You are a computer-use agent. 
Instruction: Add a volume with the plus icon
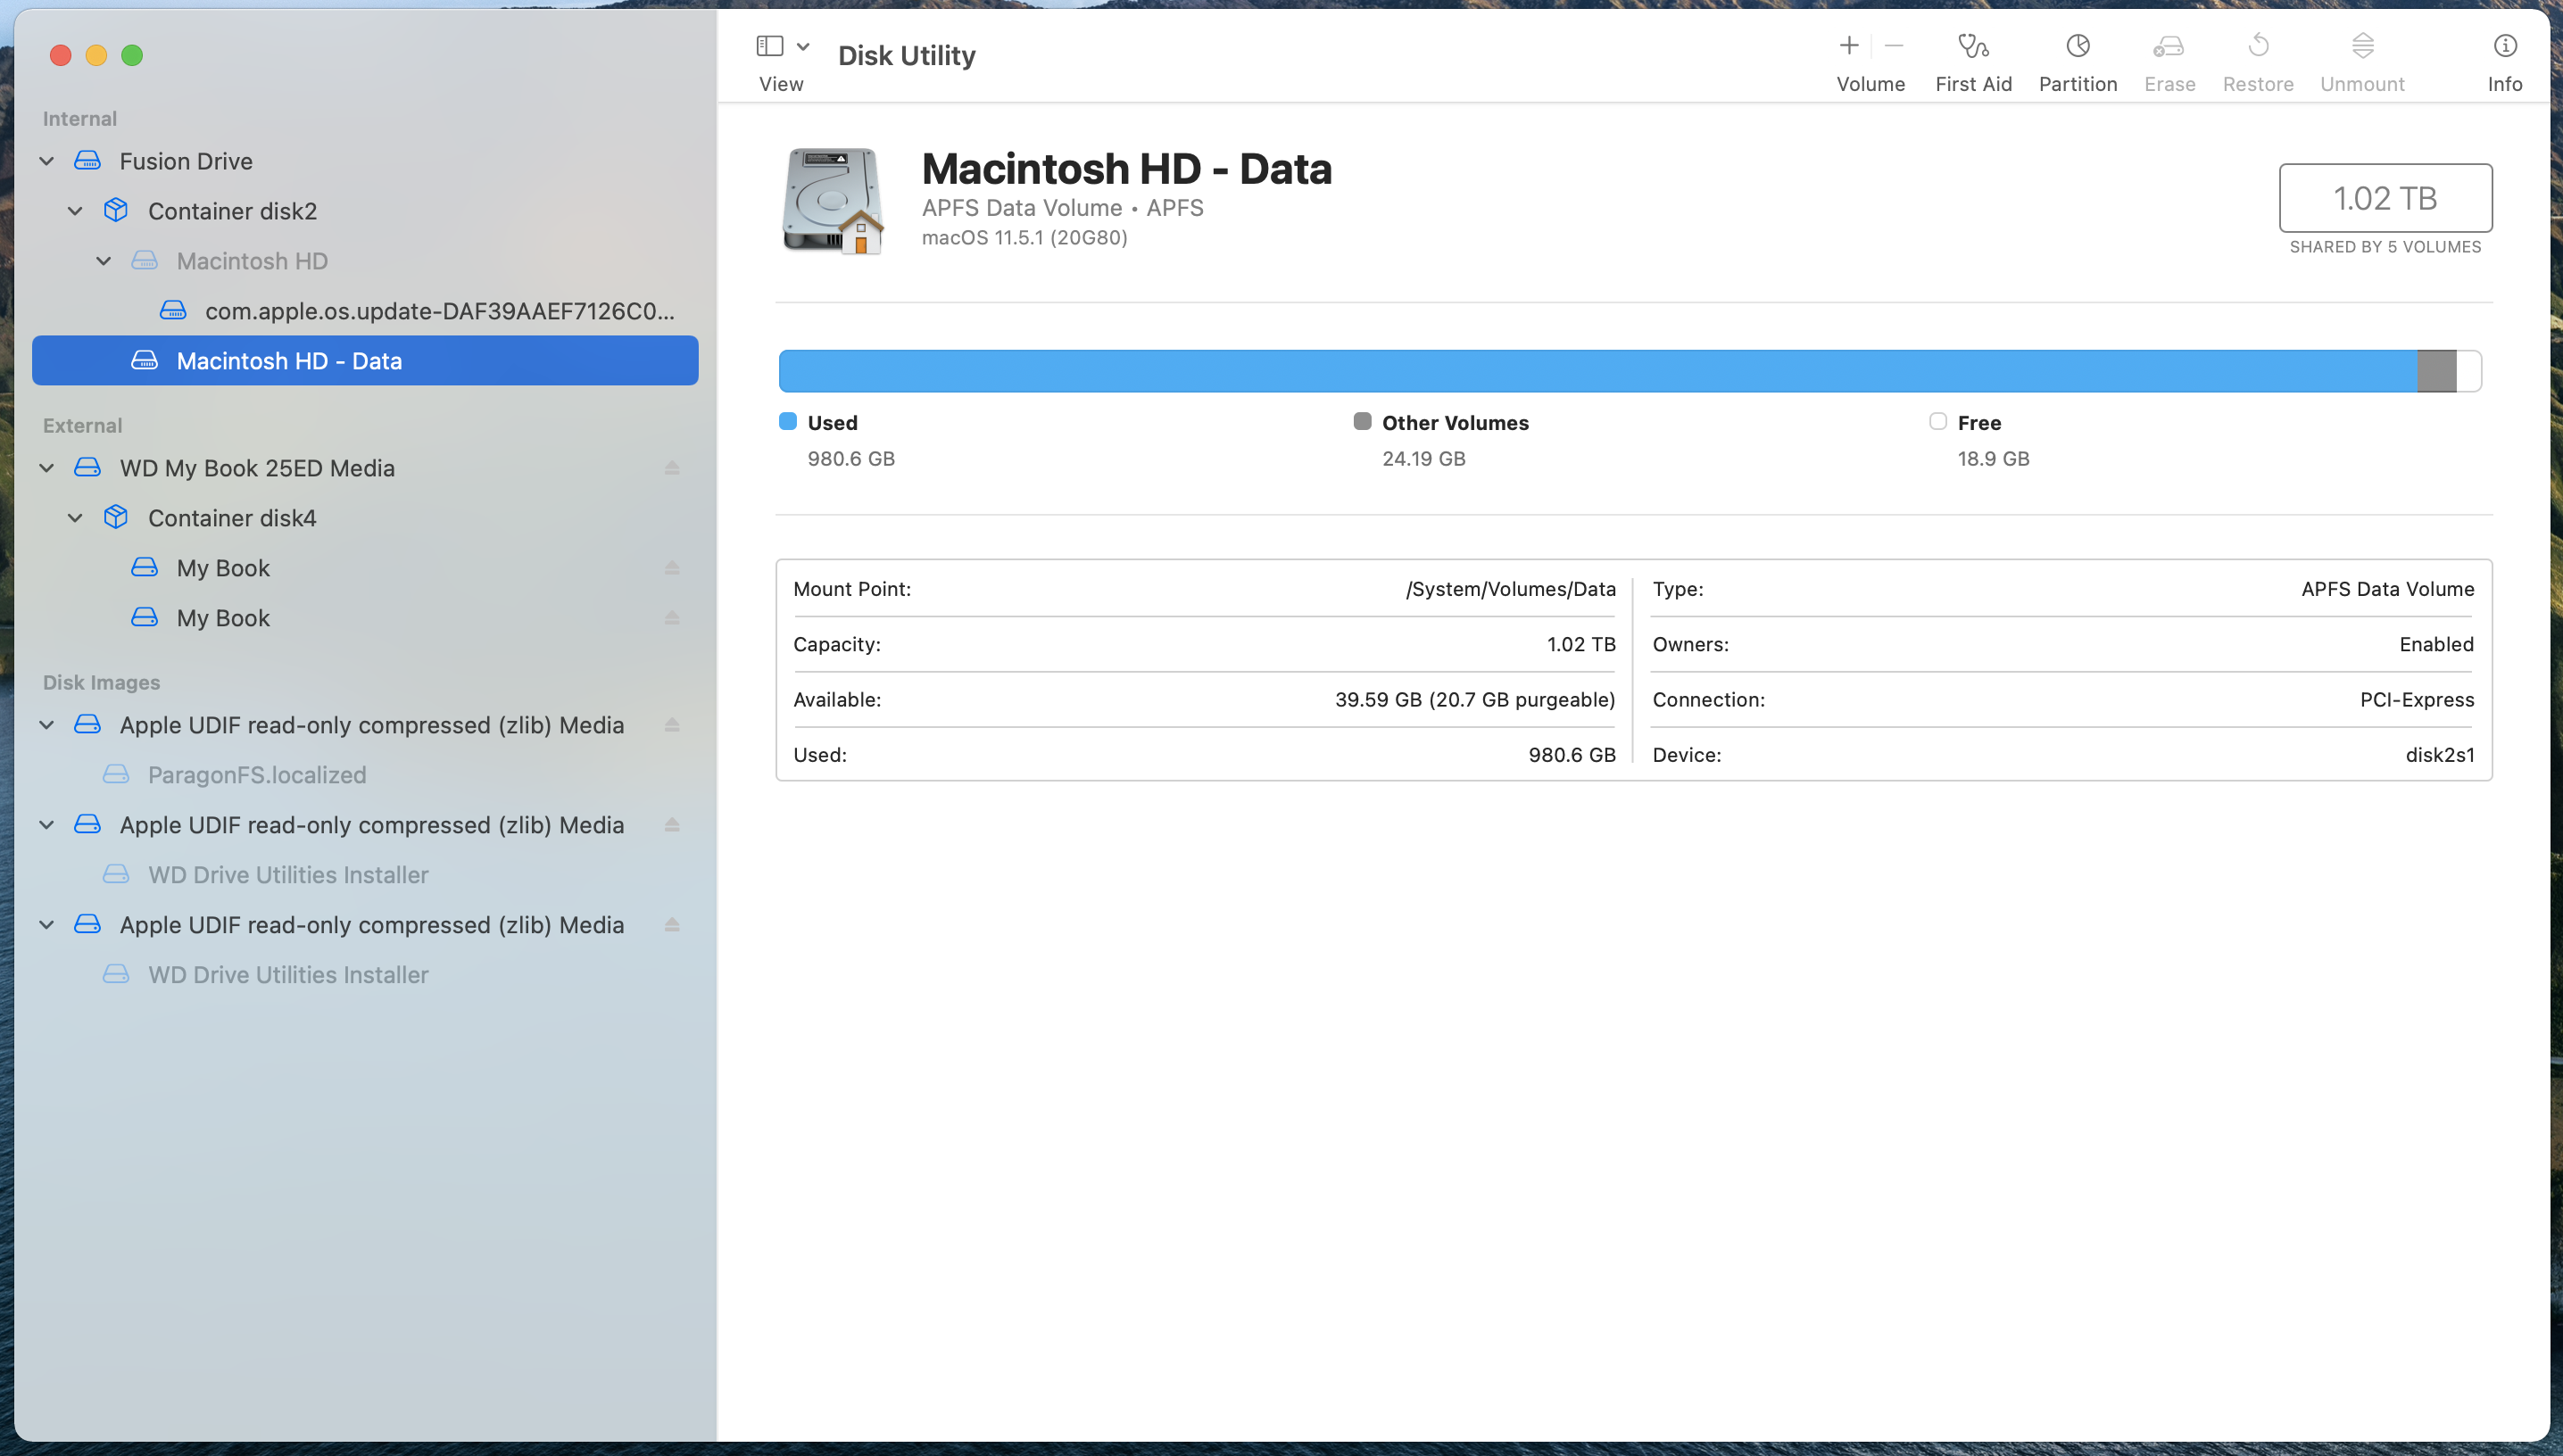1848,46
